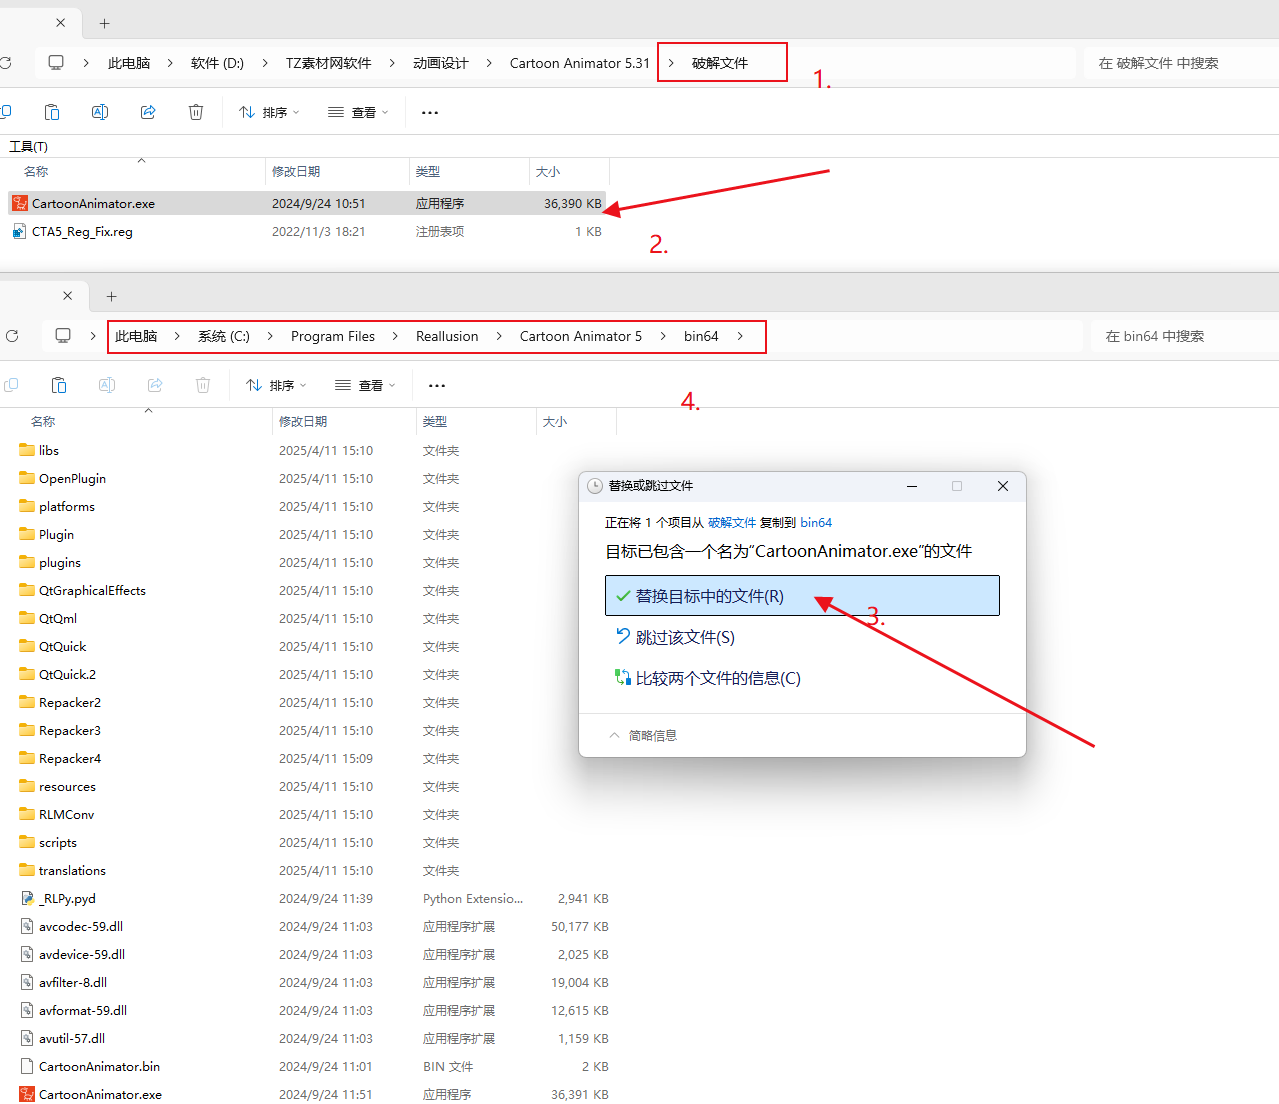Click the share icon in the upper window toolbar

coord(148,112)
